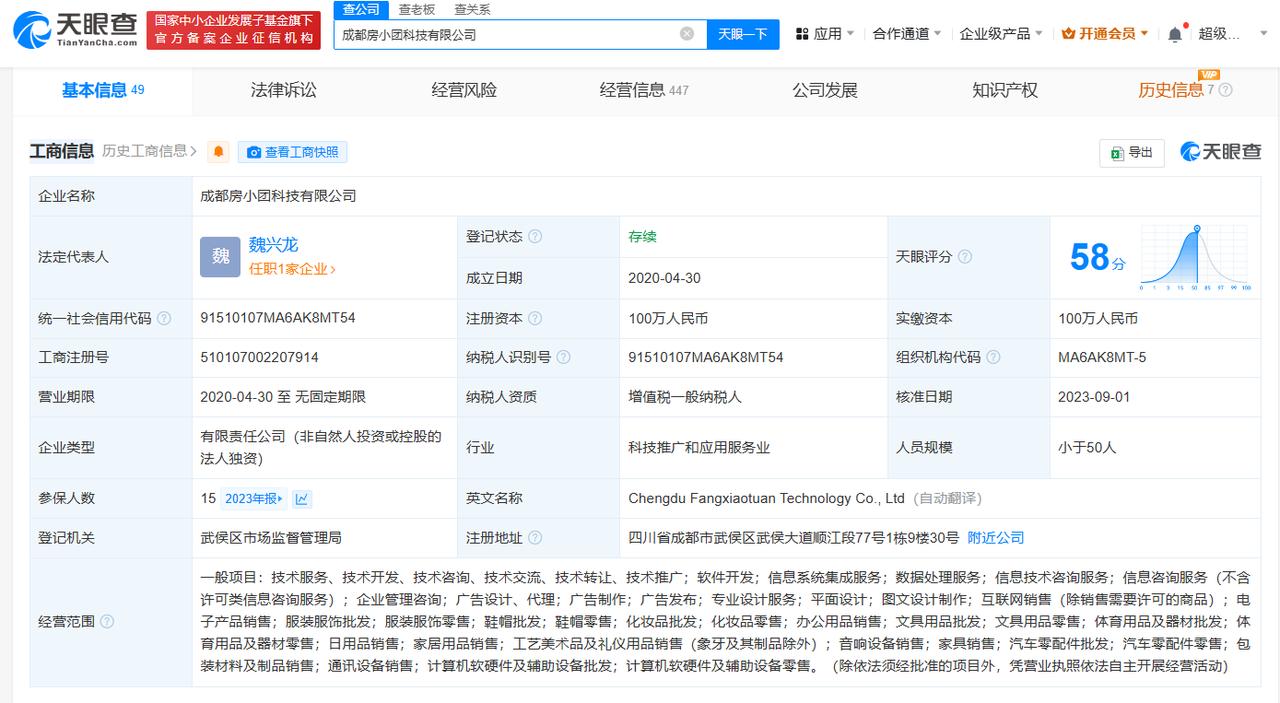Open the trend chart icon beside 2023年报

point(302,498)
